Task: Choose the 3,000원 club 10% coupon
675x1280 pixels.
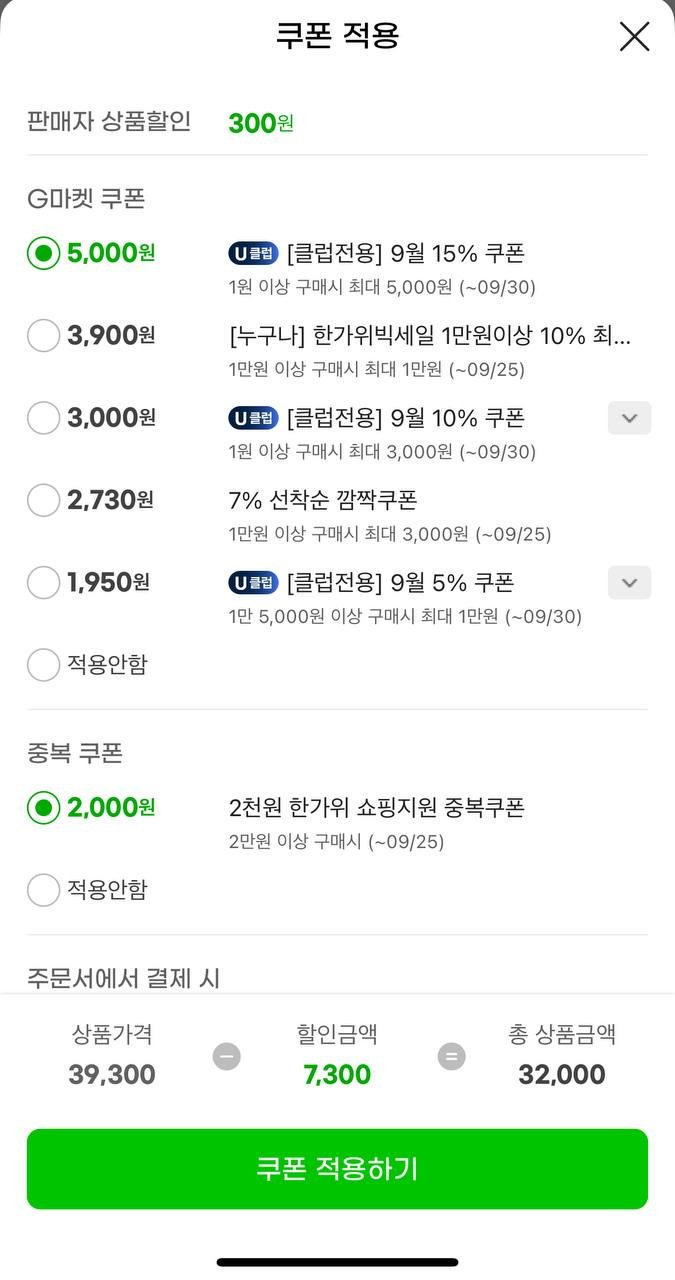Action: (x=43, y=417)
